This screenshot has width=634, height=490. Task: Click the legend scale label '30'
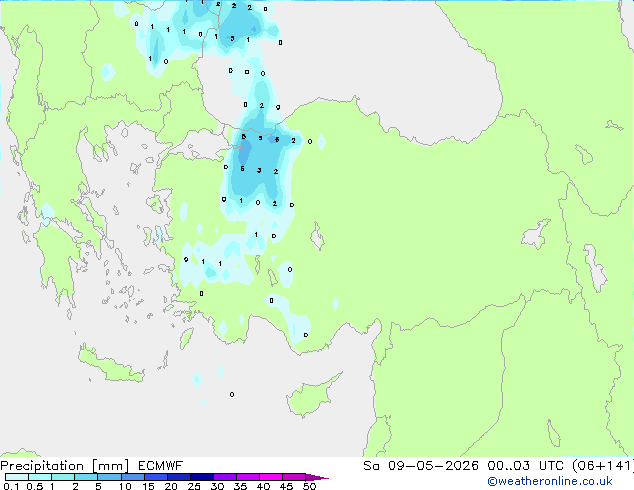[x=217, y=486]
